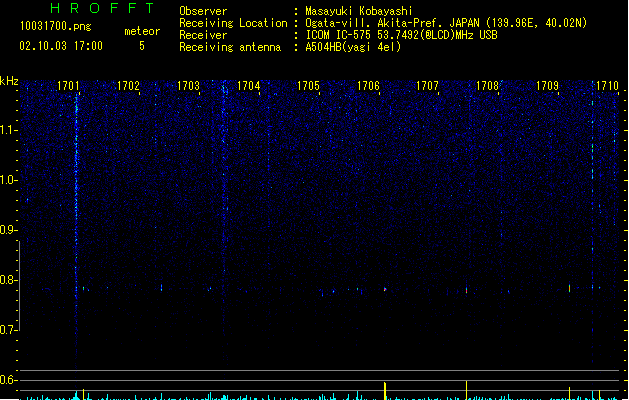Click the 1710 time marker label
The width and height of the screenshot is (629, 400).
click(x=607, y=86)
